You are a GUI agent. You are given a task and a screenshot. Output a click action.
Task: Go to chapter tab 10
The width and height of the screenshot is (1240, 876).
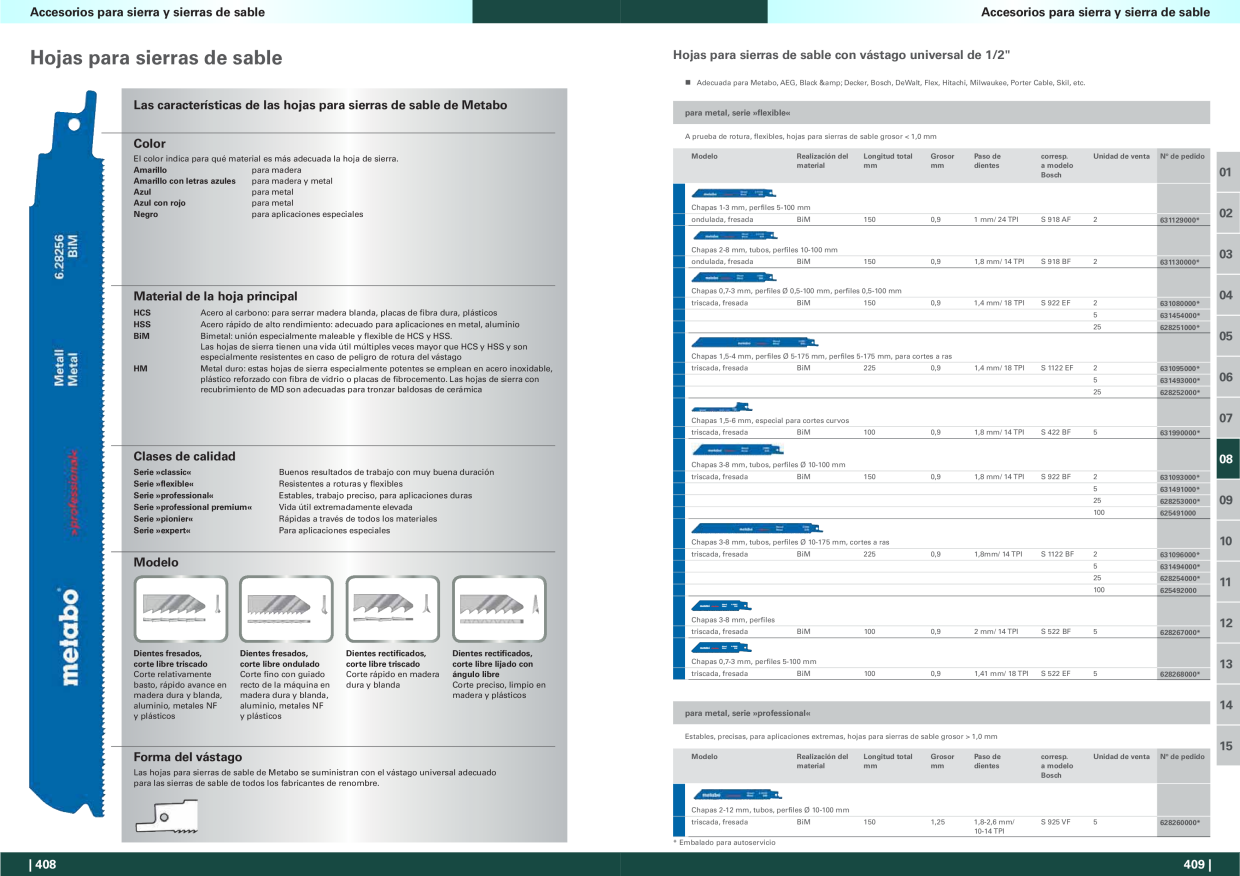(x=1226, y=541)
